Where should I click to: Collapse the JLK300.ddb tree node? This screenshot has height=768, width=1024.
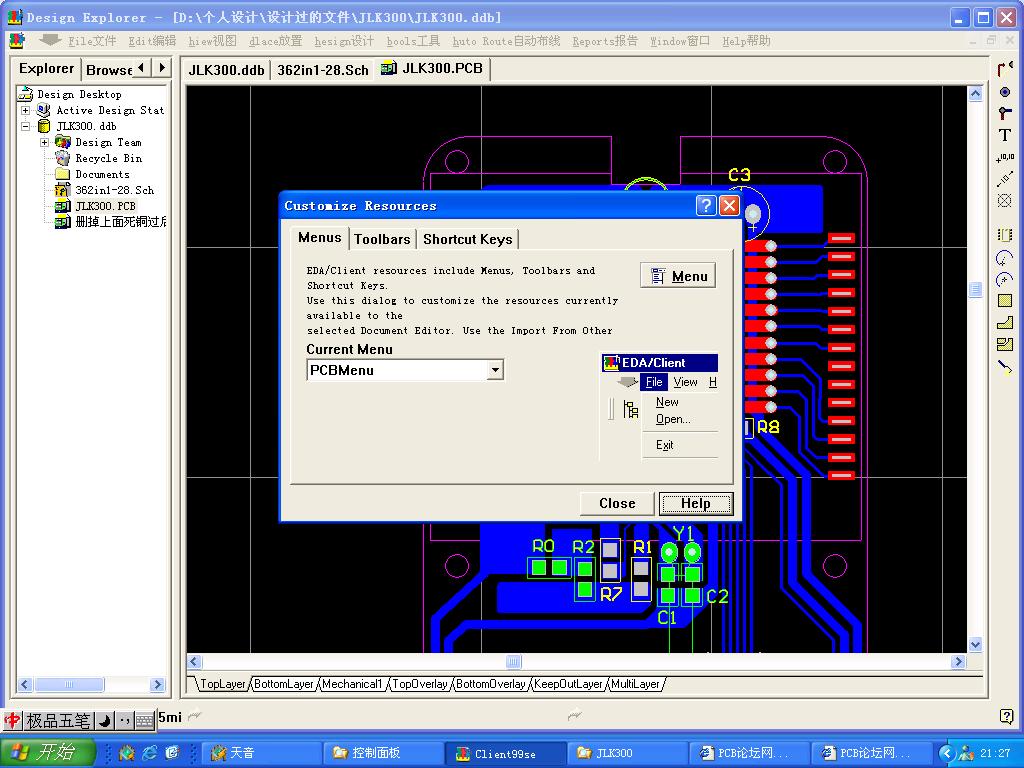click(x=25, y=126)
